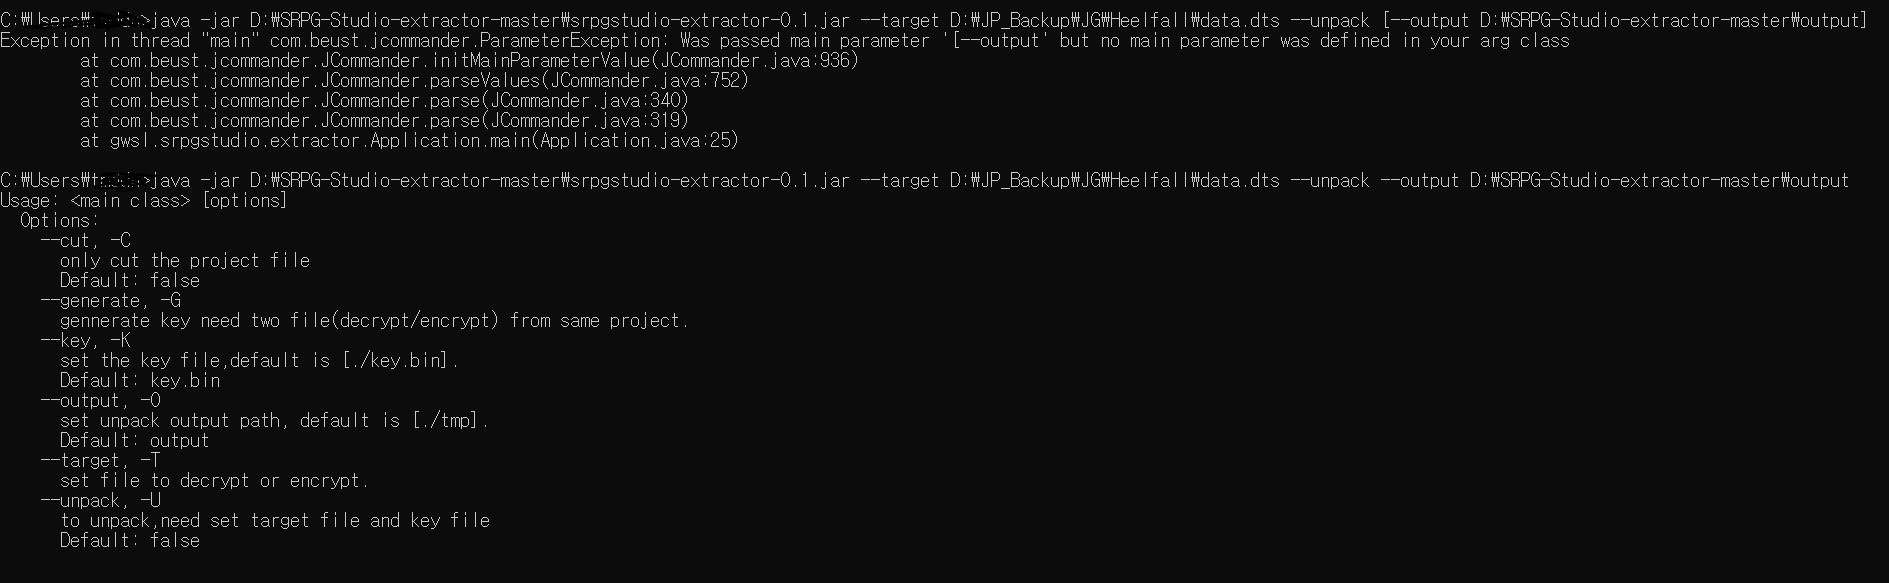Click the 'Usage: <main class> [options]' line
The height and width of the screenshot is (583, 1889).
click(x=144, y=201)
